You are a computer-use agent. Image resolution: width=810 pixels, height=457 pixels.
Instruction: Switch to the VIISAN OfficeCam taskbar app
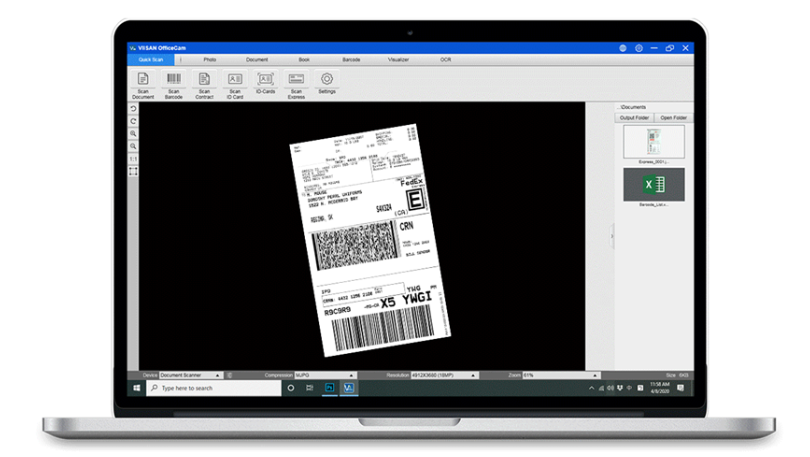click(x=349, y=388)
